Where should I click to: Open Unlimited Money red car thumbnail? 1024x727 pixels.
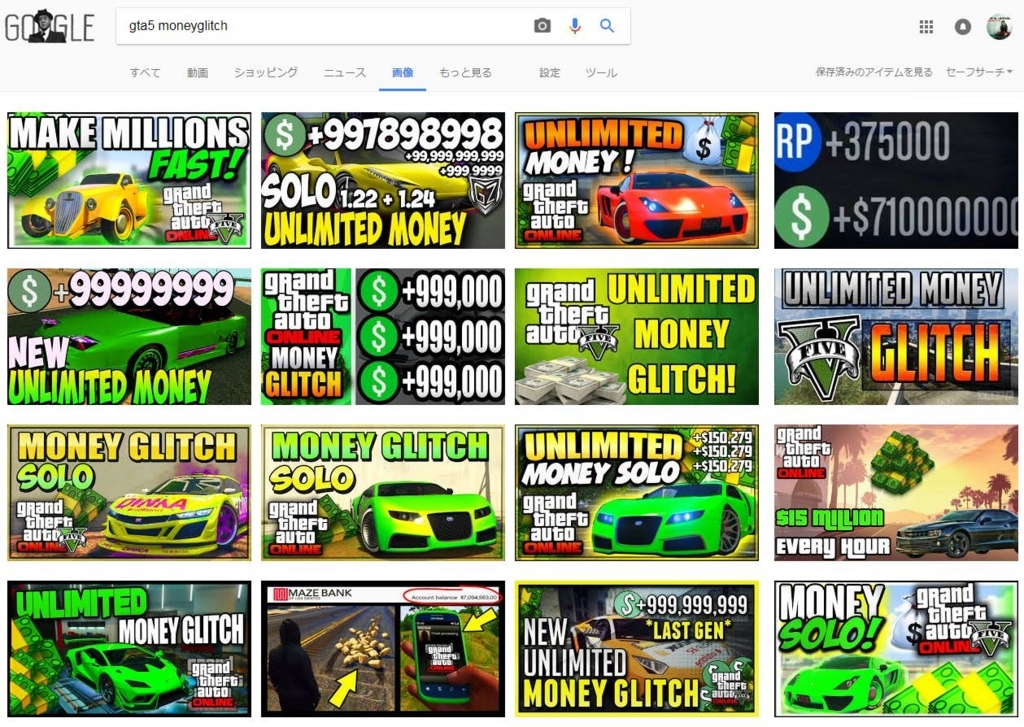point(637,180)
